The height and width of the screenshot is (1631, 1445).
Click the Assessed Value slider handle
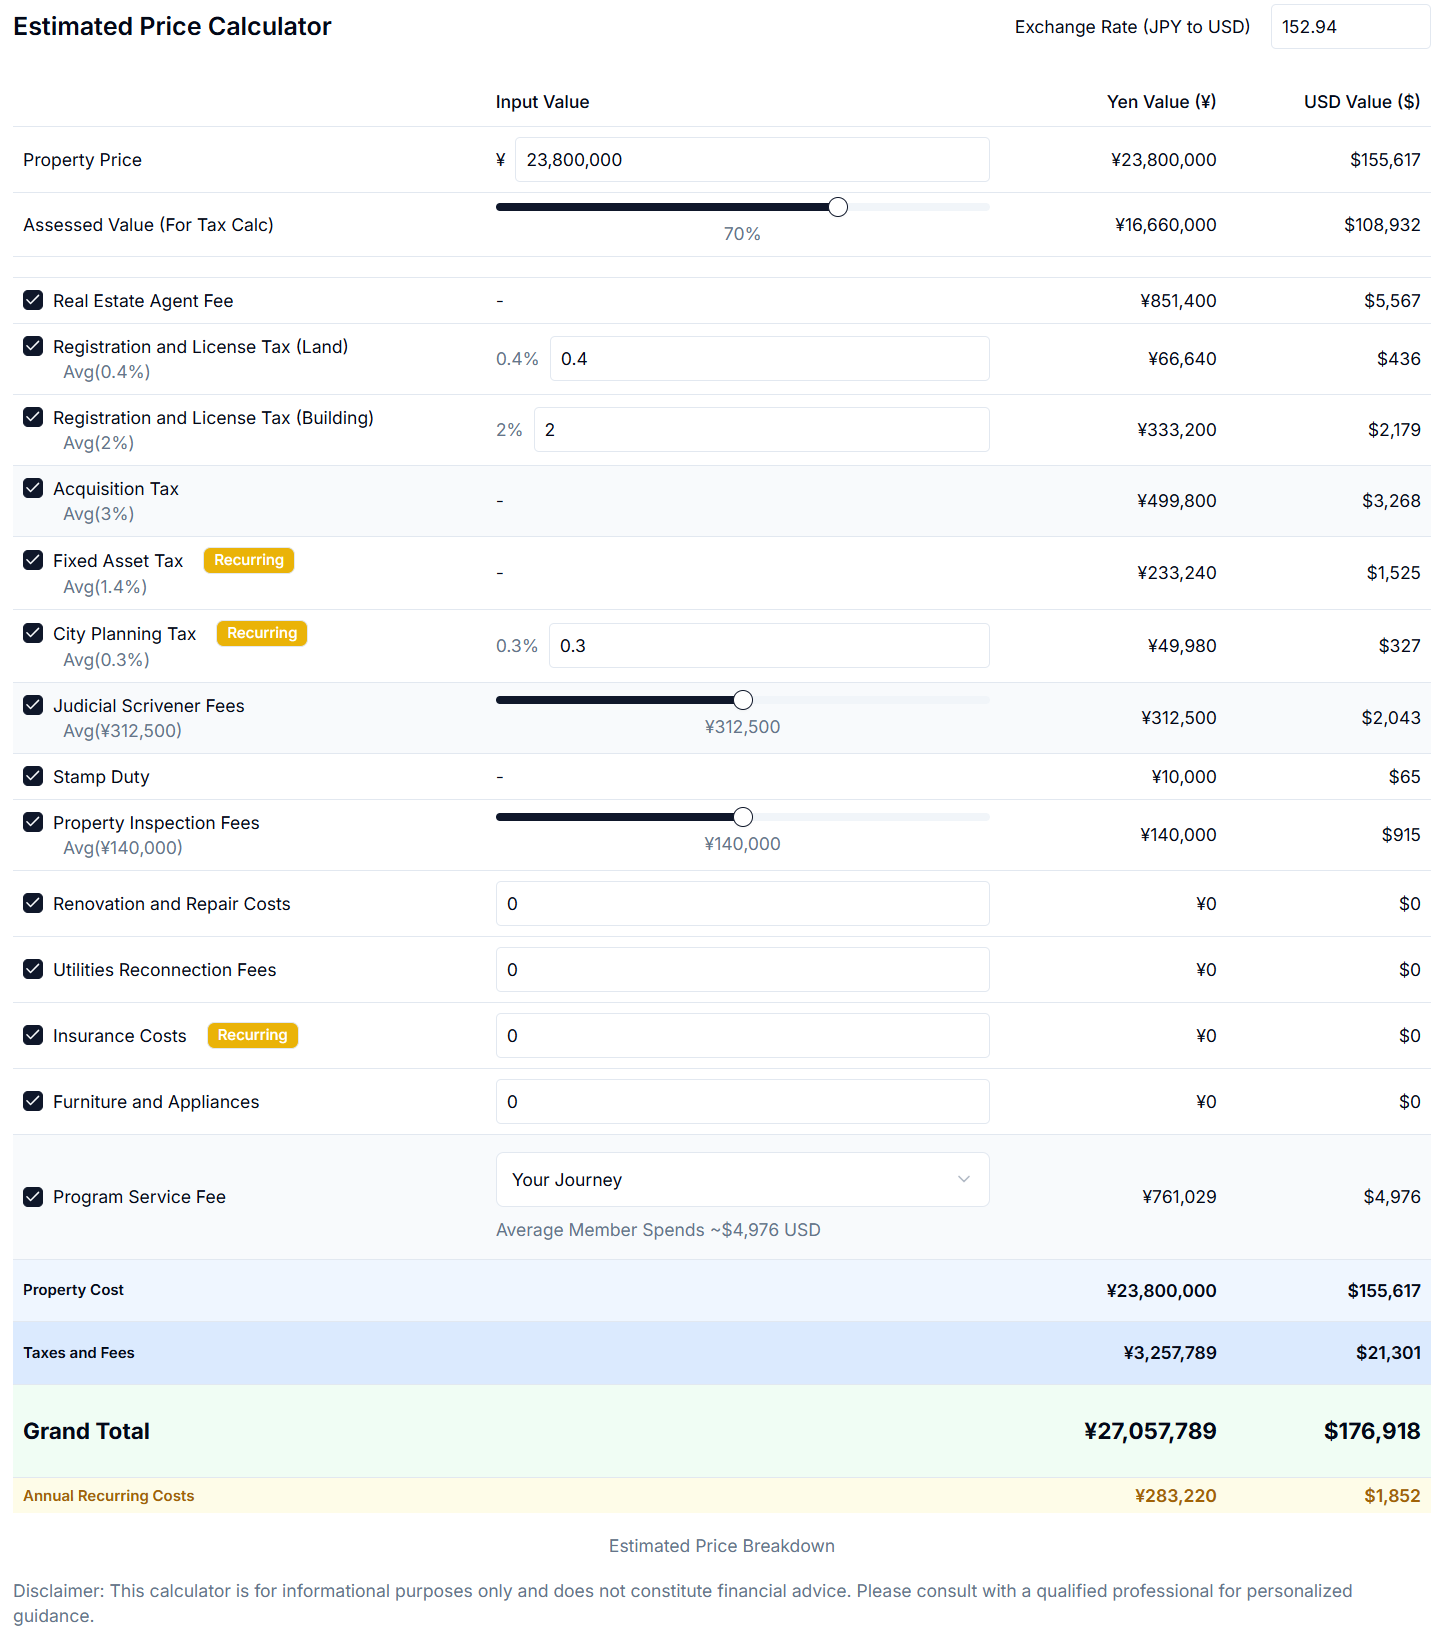838,207
